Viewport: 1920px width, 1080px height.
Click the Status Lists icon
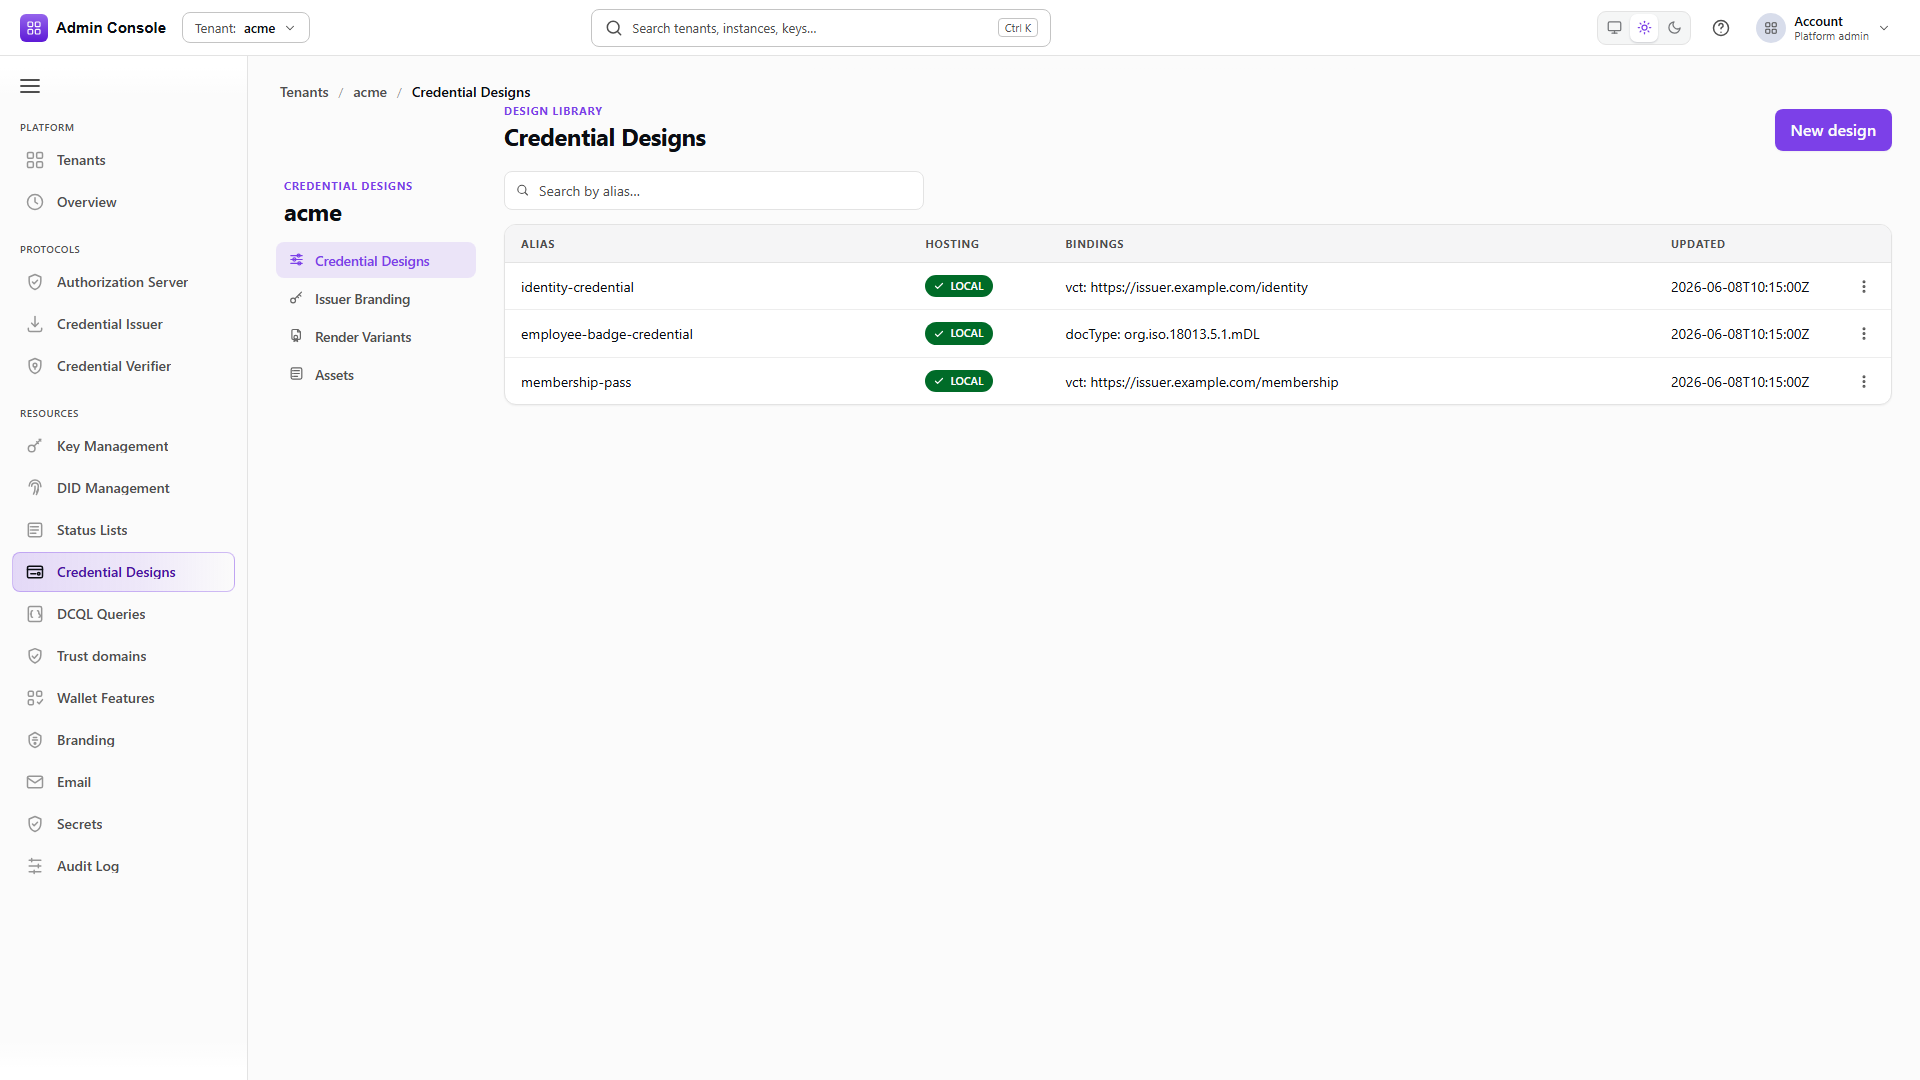35,530
